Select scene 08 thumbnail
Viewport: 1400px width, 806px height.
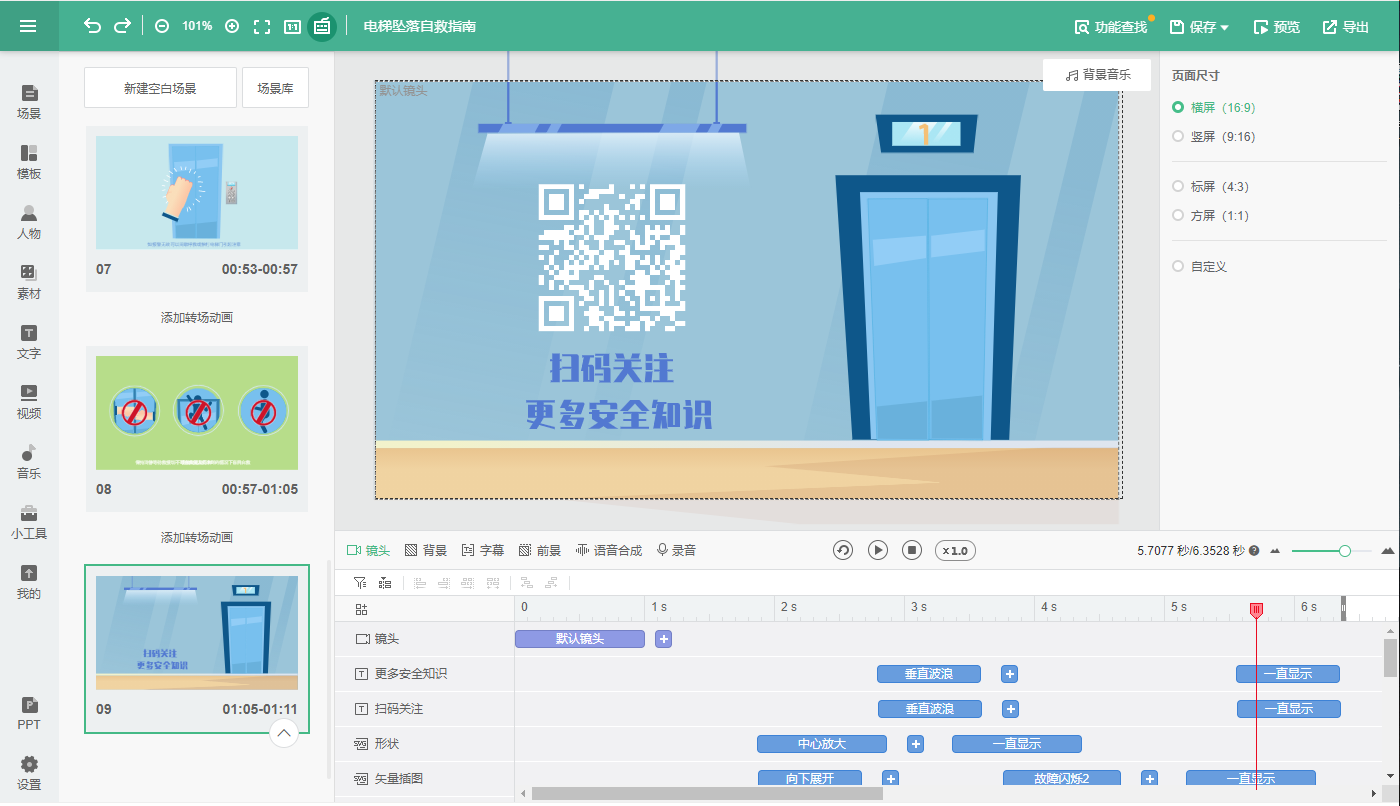(197, 412)
